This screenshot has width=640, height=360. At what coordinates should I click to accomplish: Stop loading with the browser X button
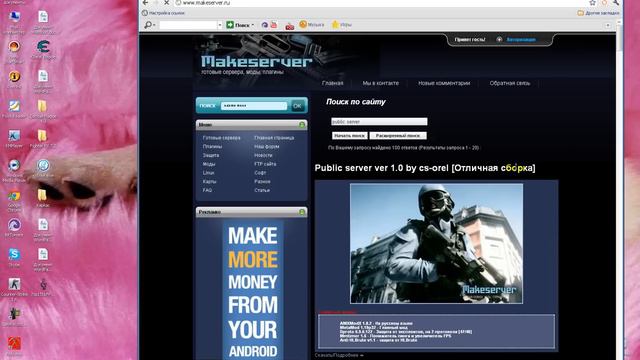point(167,2)
